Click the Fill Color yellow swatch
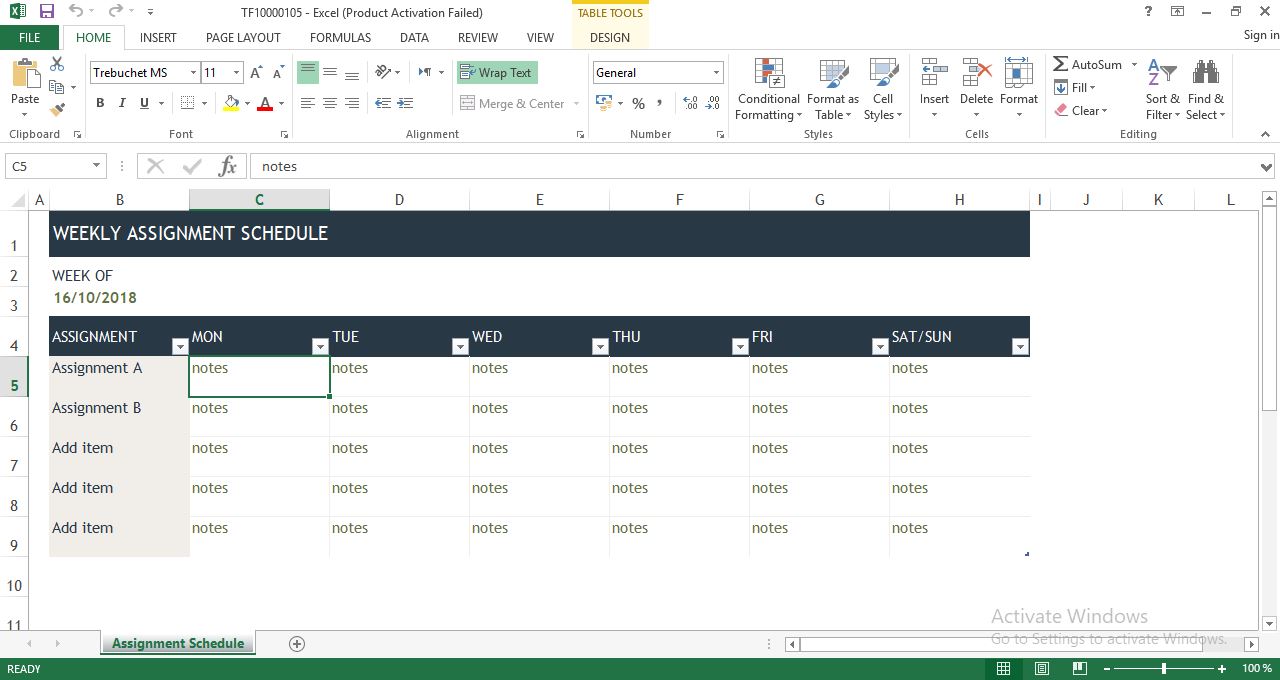1280x680 pixels. coord(232,103)
